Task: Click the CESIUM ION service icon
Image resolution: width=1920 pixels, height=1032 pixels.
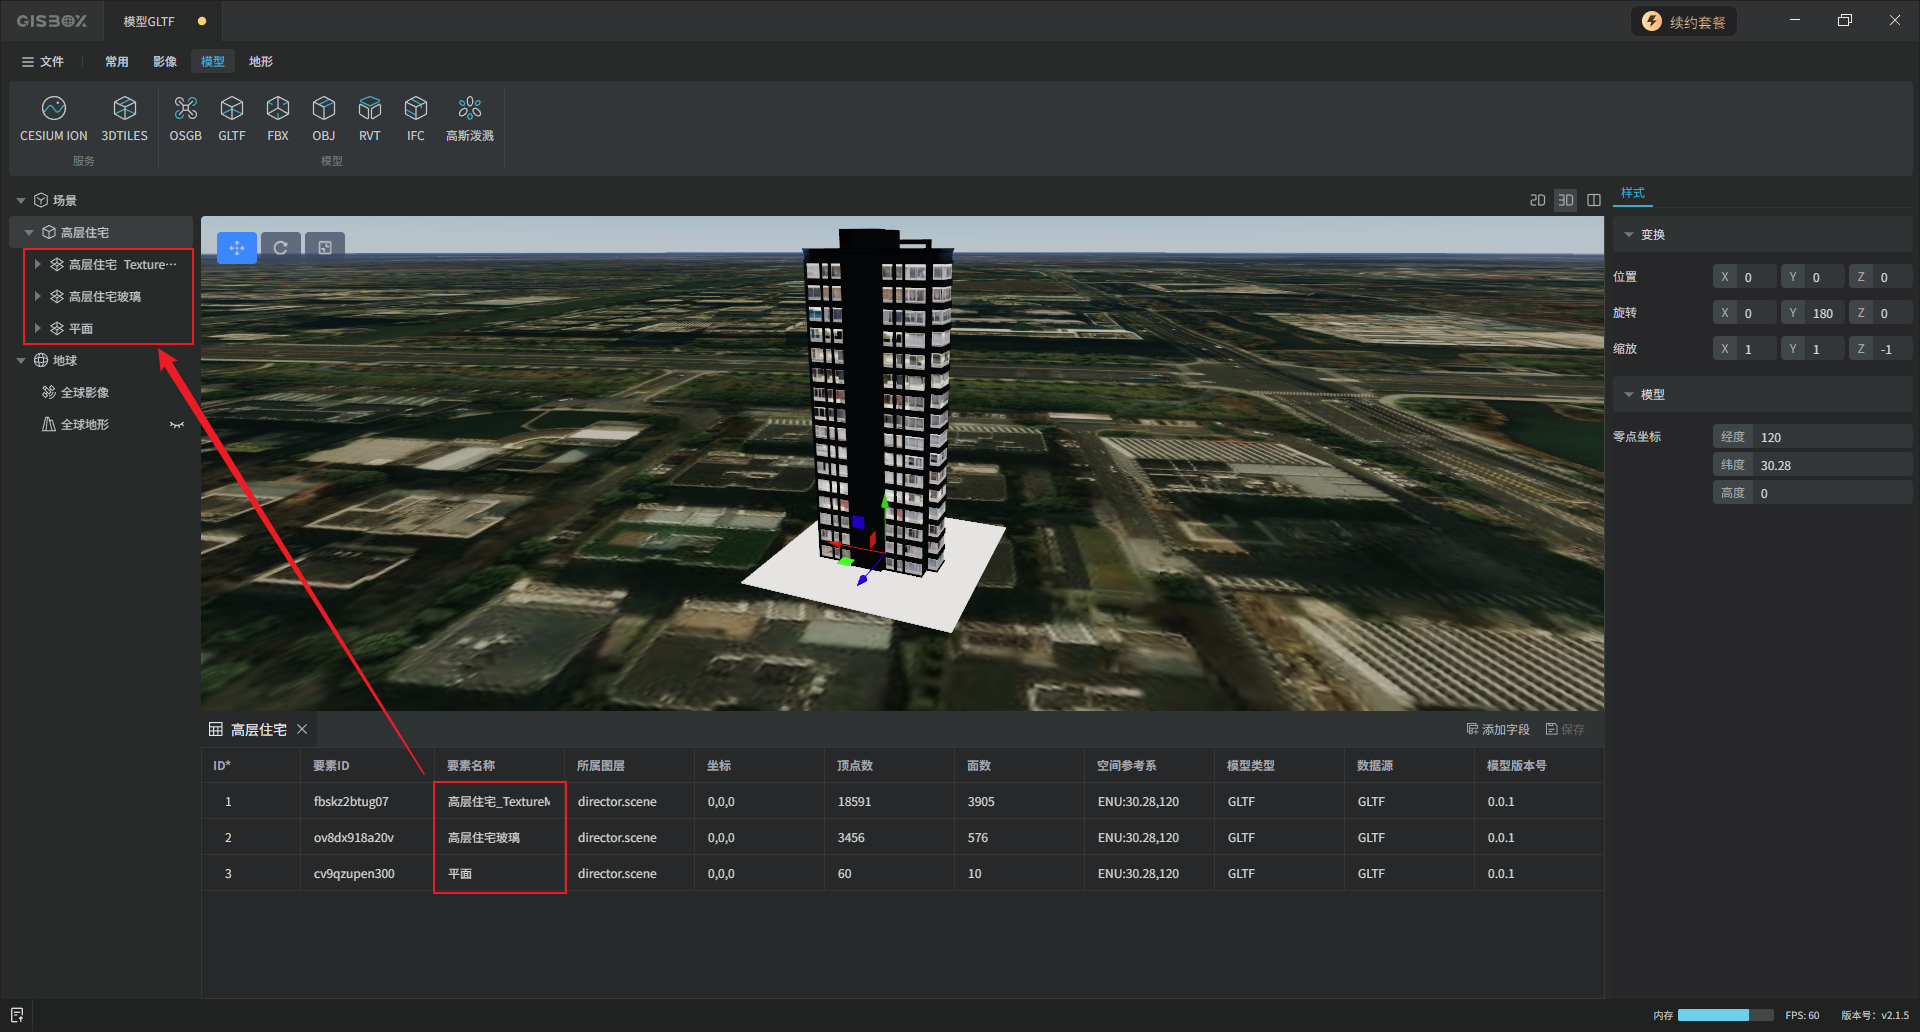Action: click(54, 108)
